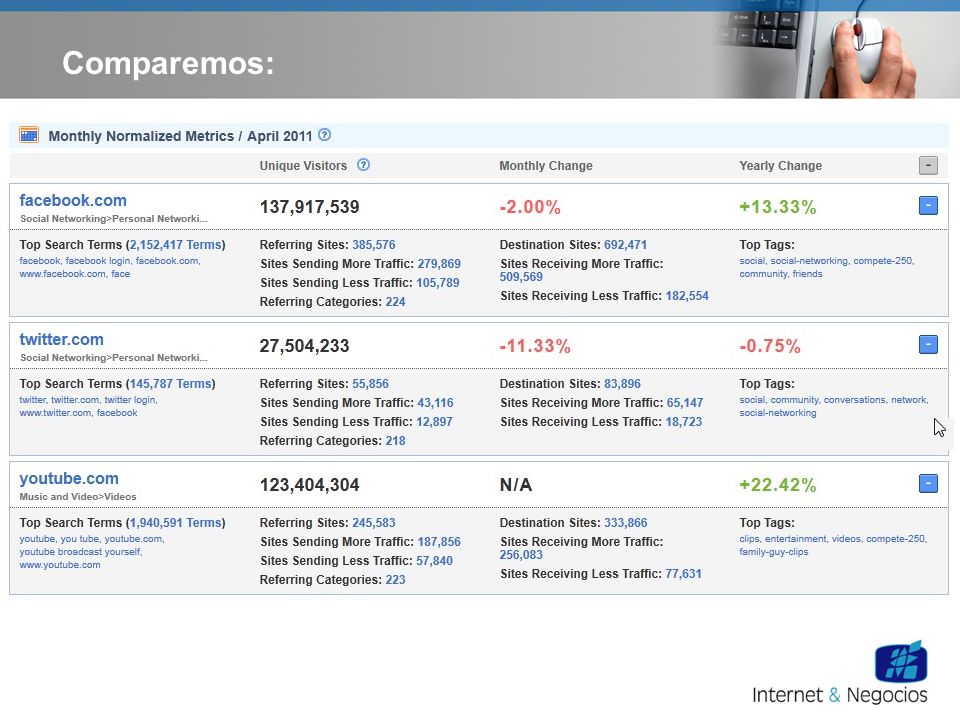Open youtube Sites Sending More Traffic 187,856
This screenshot has width=960, height=720.
tap(439, 542)
